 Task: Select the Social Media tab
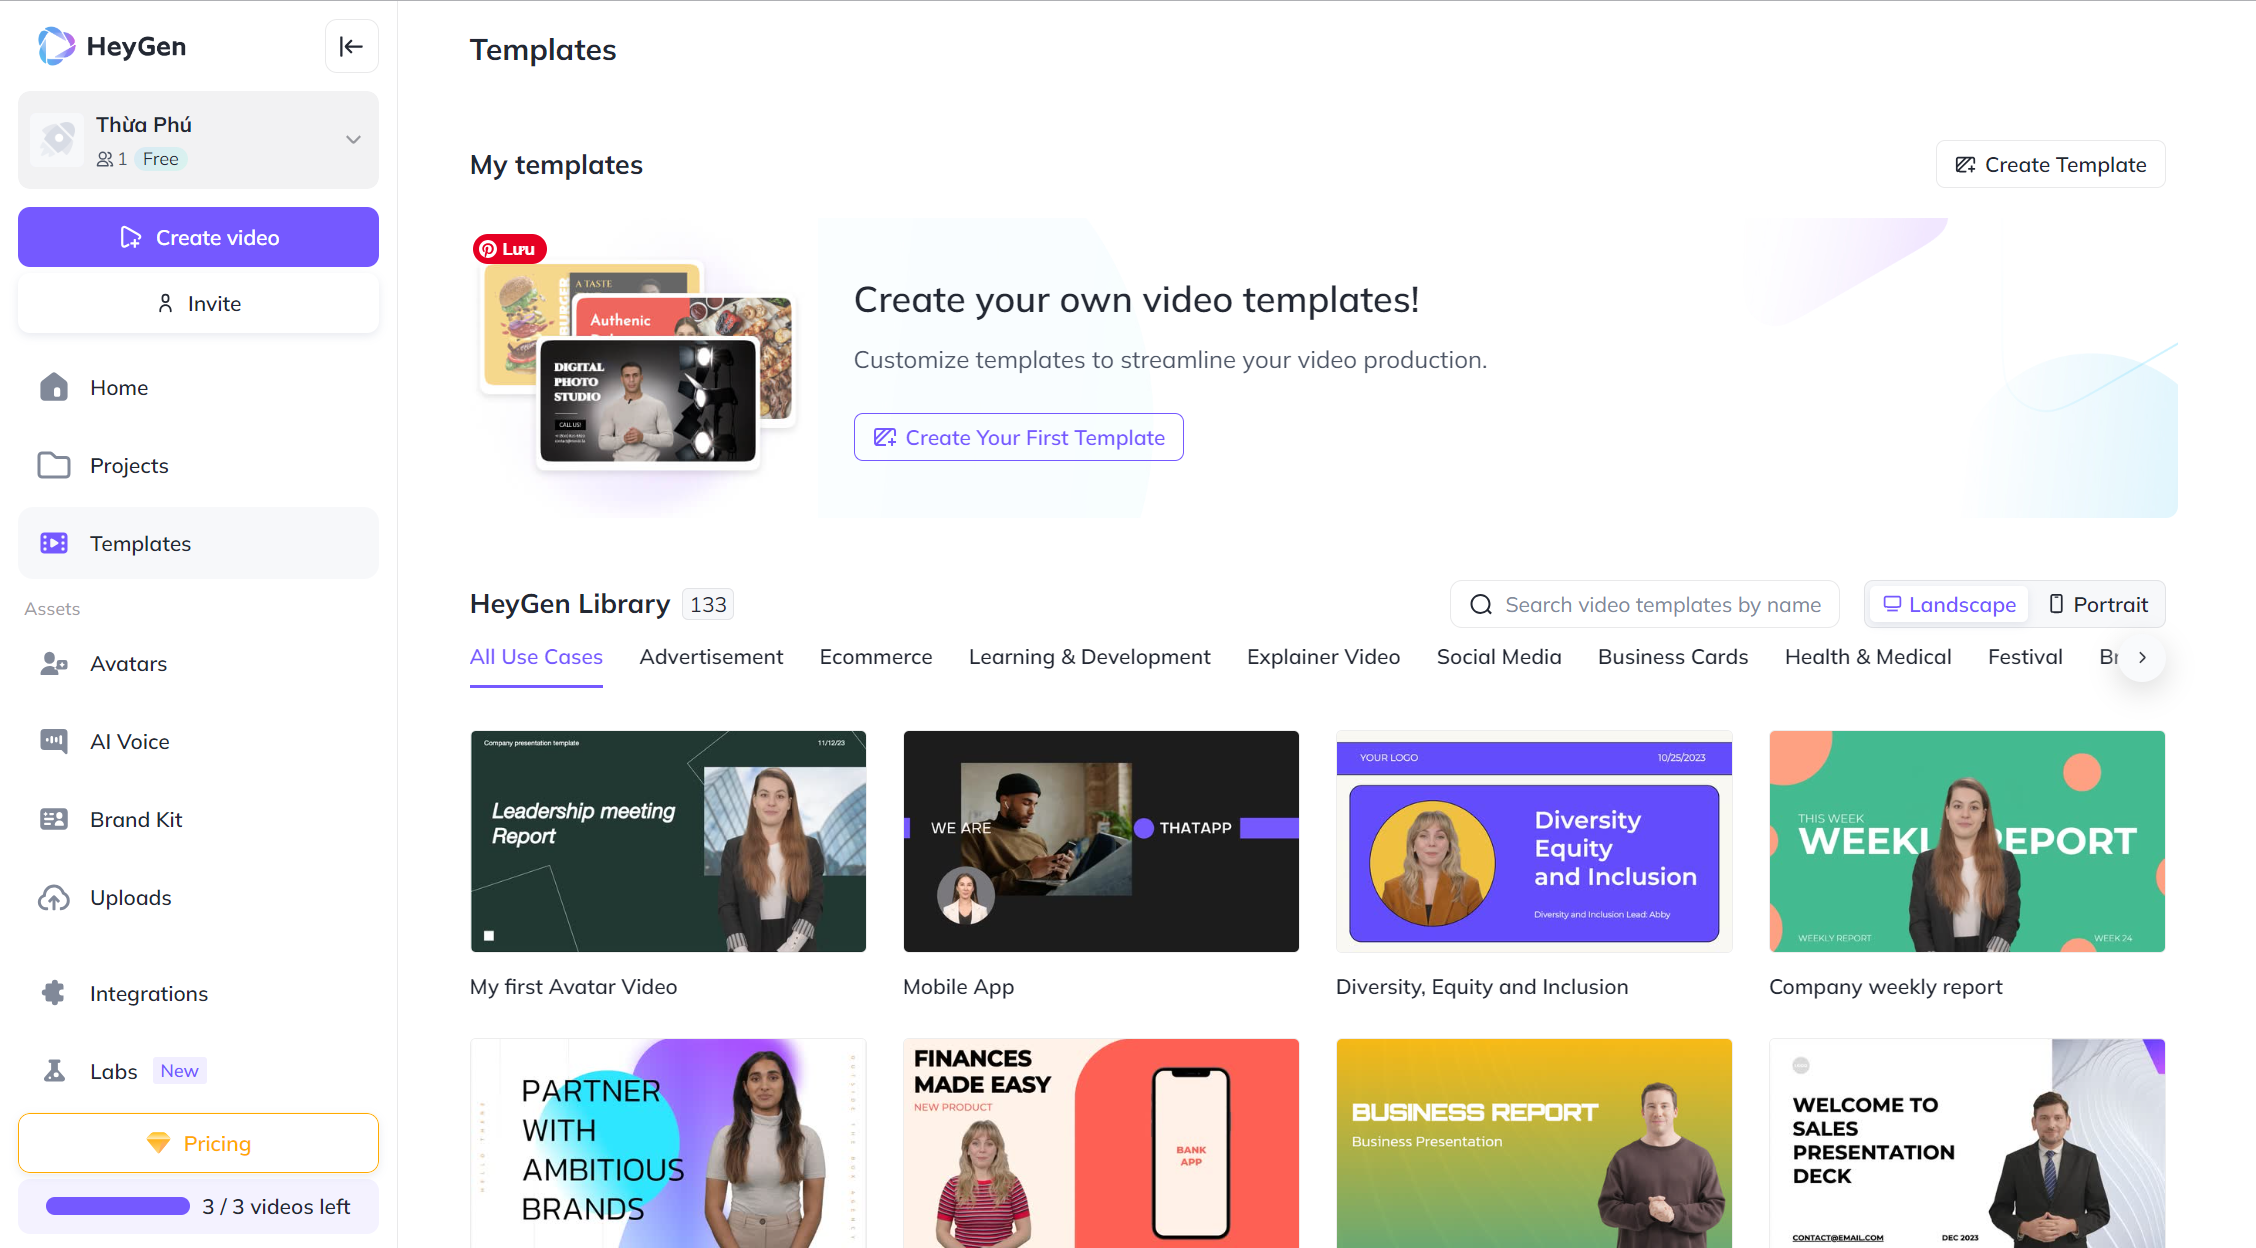click(x=1498, y=658)
